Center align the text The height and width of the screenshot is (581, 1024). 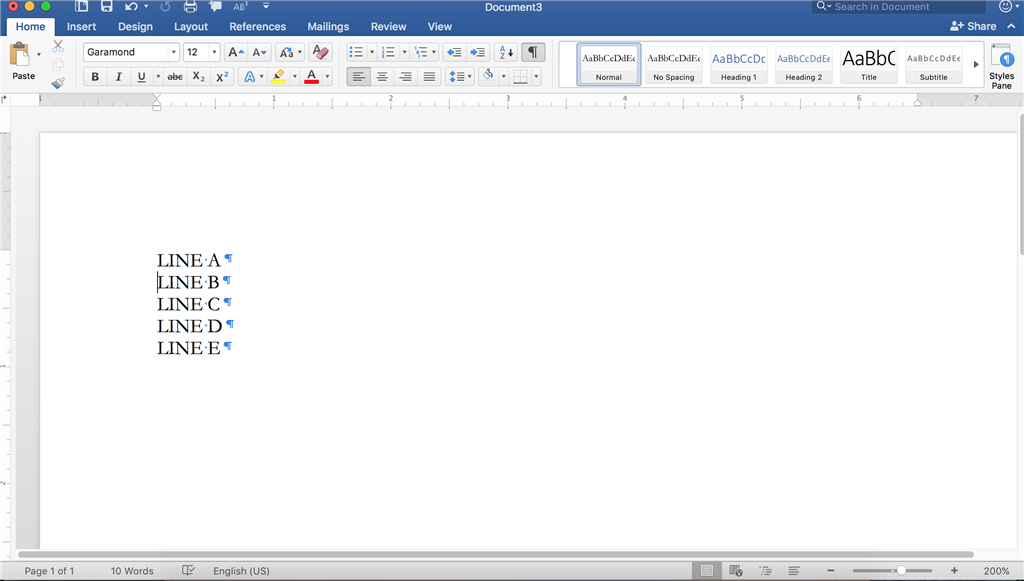coord(382,76)
